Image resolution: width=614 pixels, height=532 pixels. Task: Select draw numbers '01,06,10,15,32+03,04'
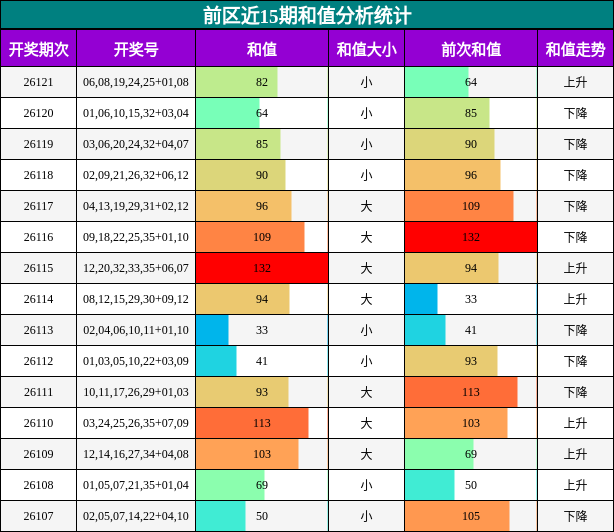click(136, 113)
